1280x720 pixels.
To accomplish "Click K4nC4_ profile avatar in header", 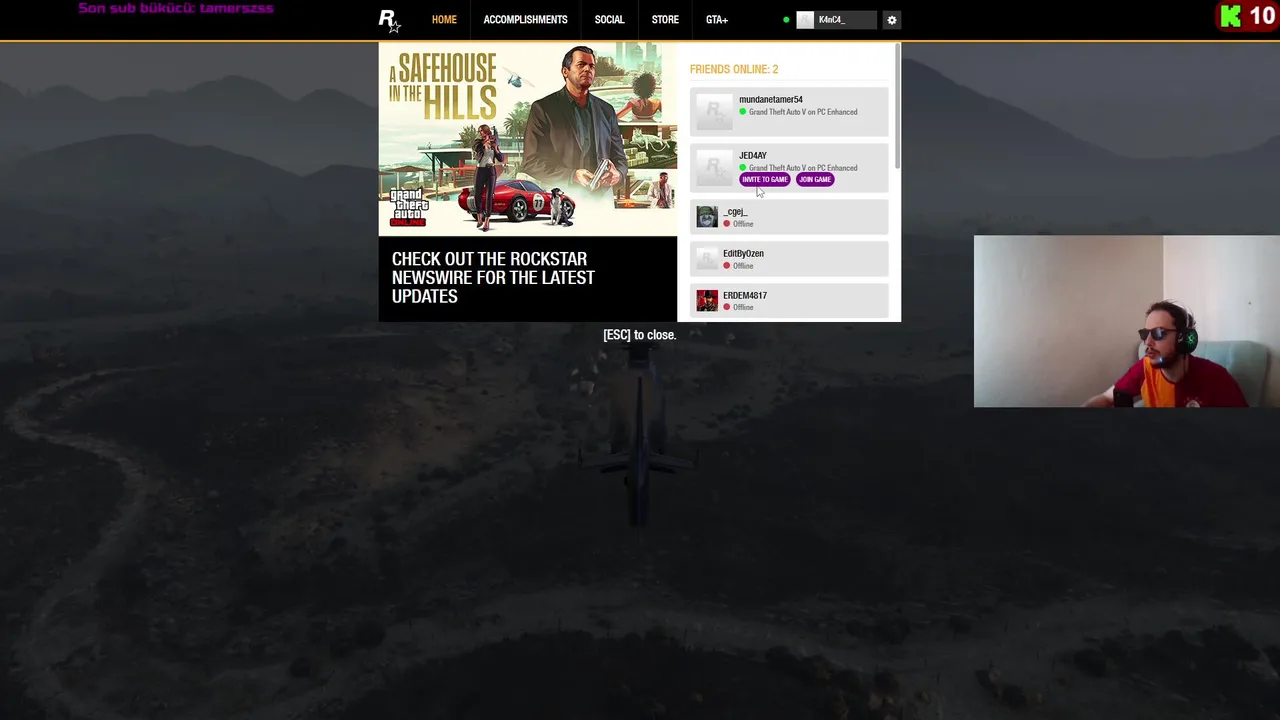I will tap(805, 20).
